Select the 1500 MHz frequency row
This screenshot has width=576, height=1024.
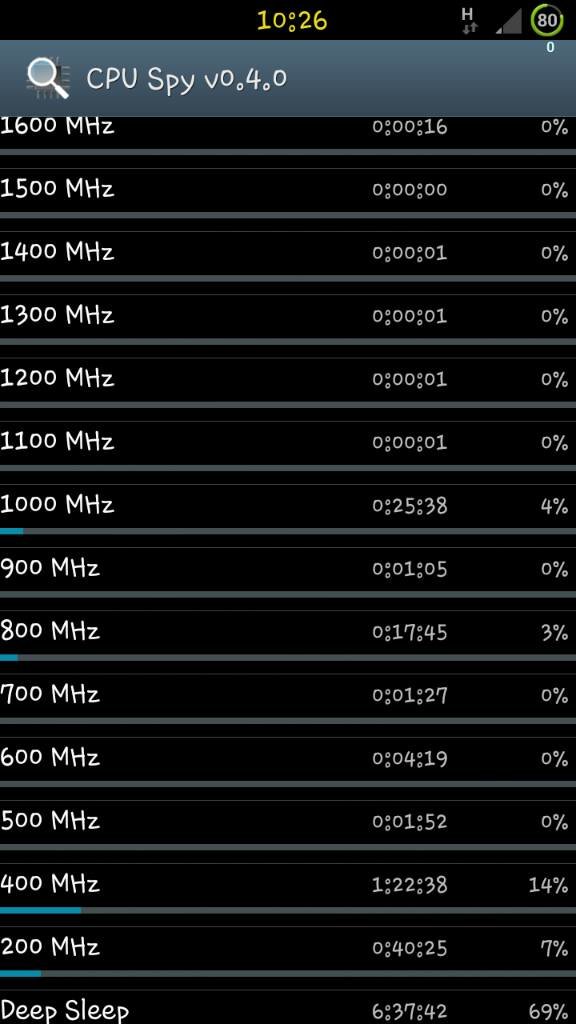click(x=288, y=193)
